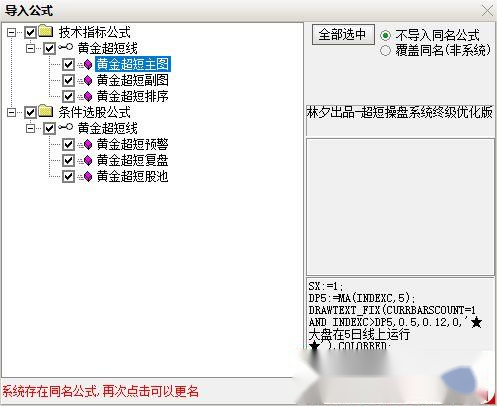
Task: Toggle the 黄金超短副图 checkbox
Action: tap(68, 80)
